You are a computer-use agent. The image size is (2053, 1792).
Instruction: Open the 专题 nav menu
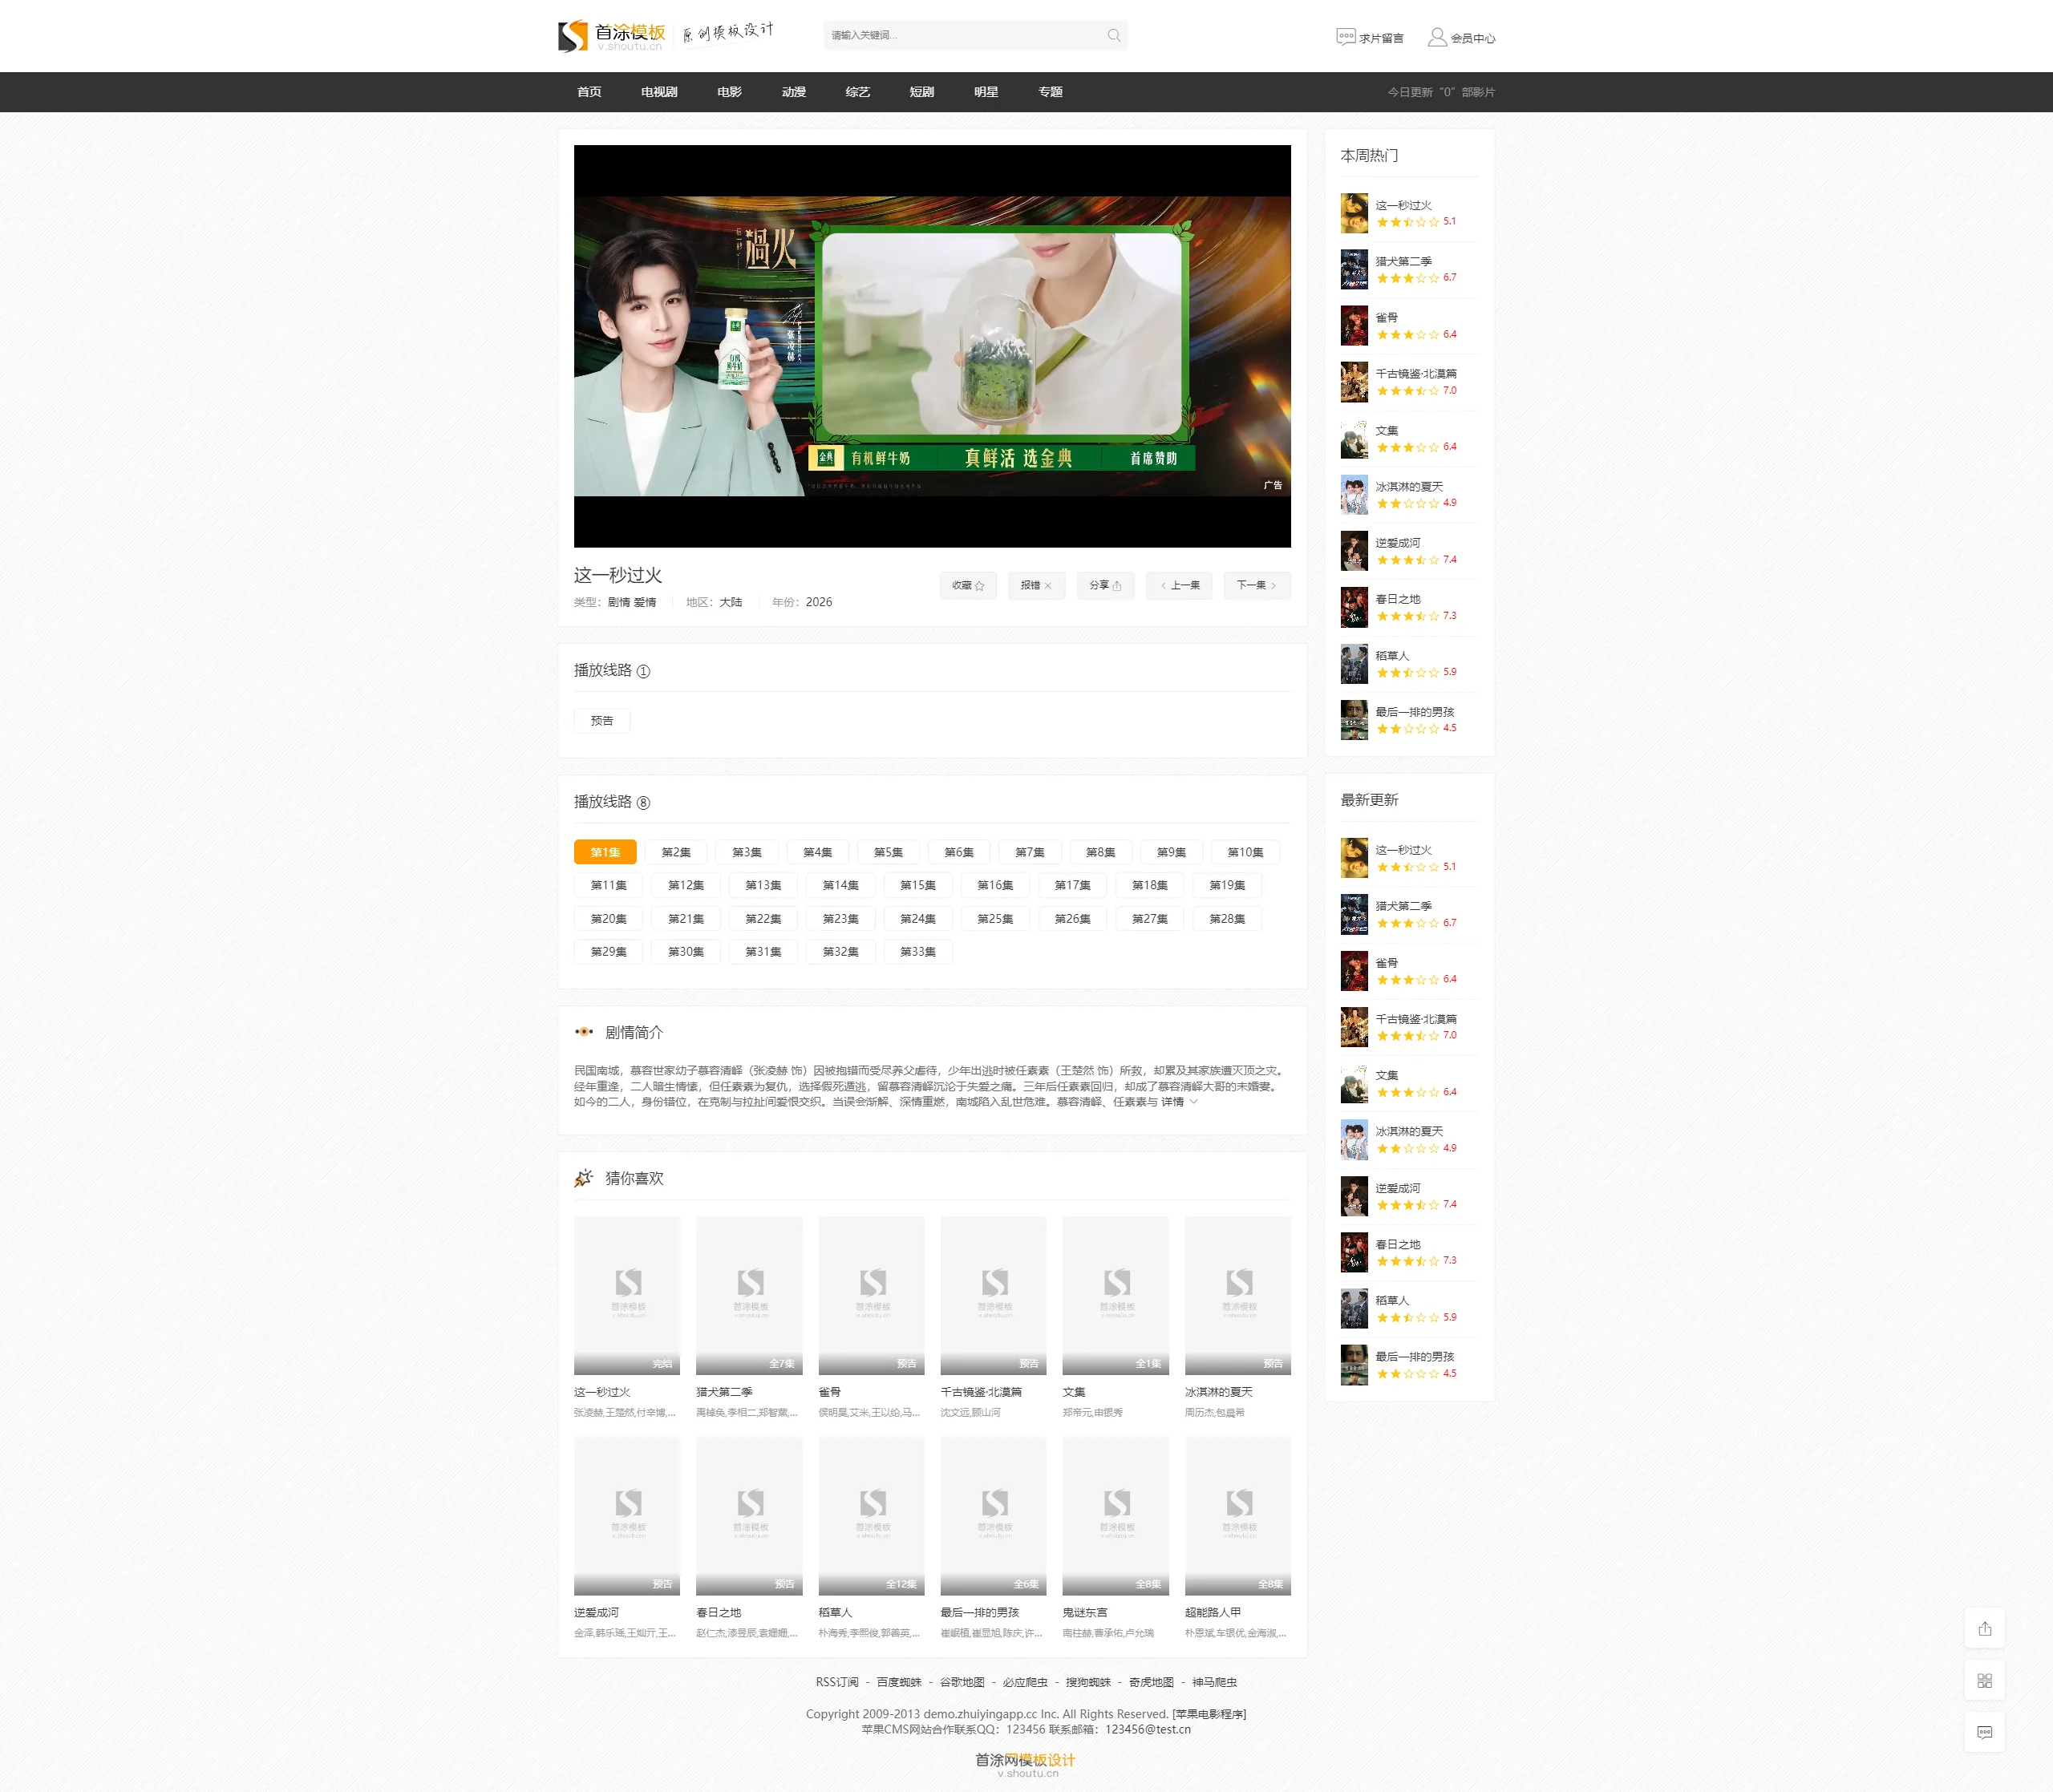[1050, 92]
